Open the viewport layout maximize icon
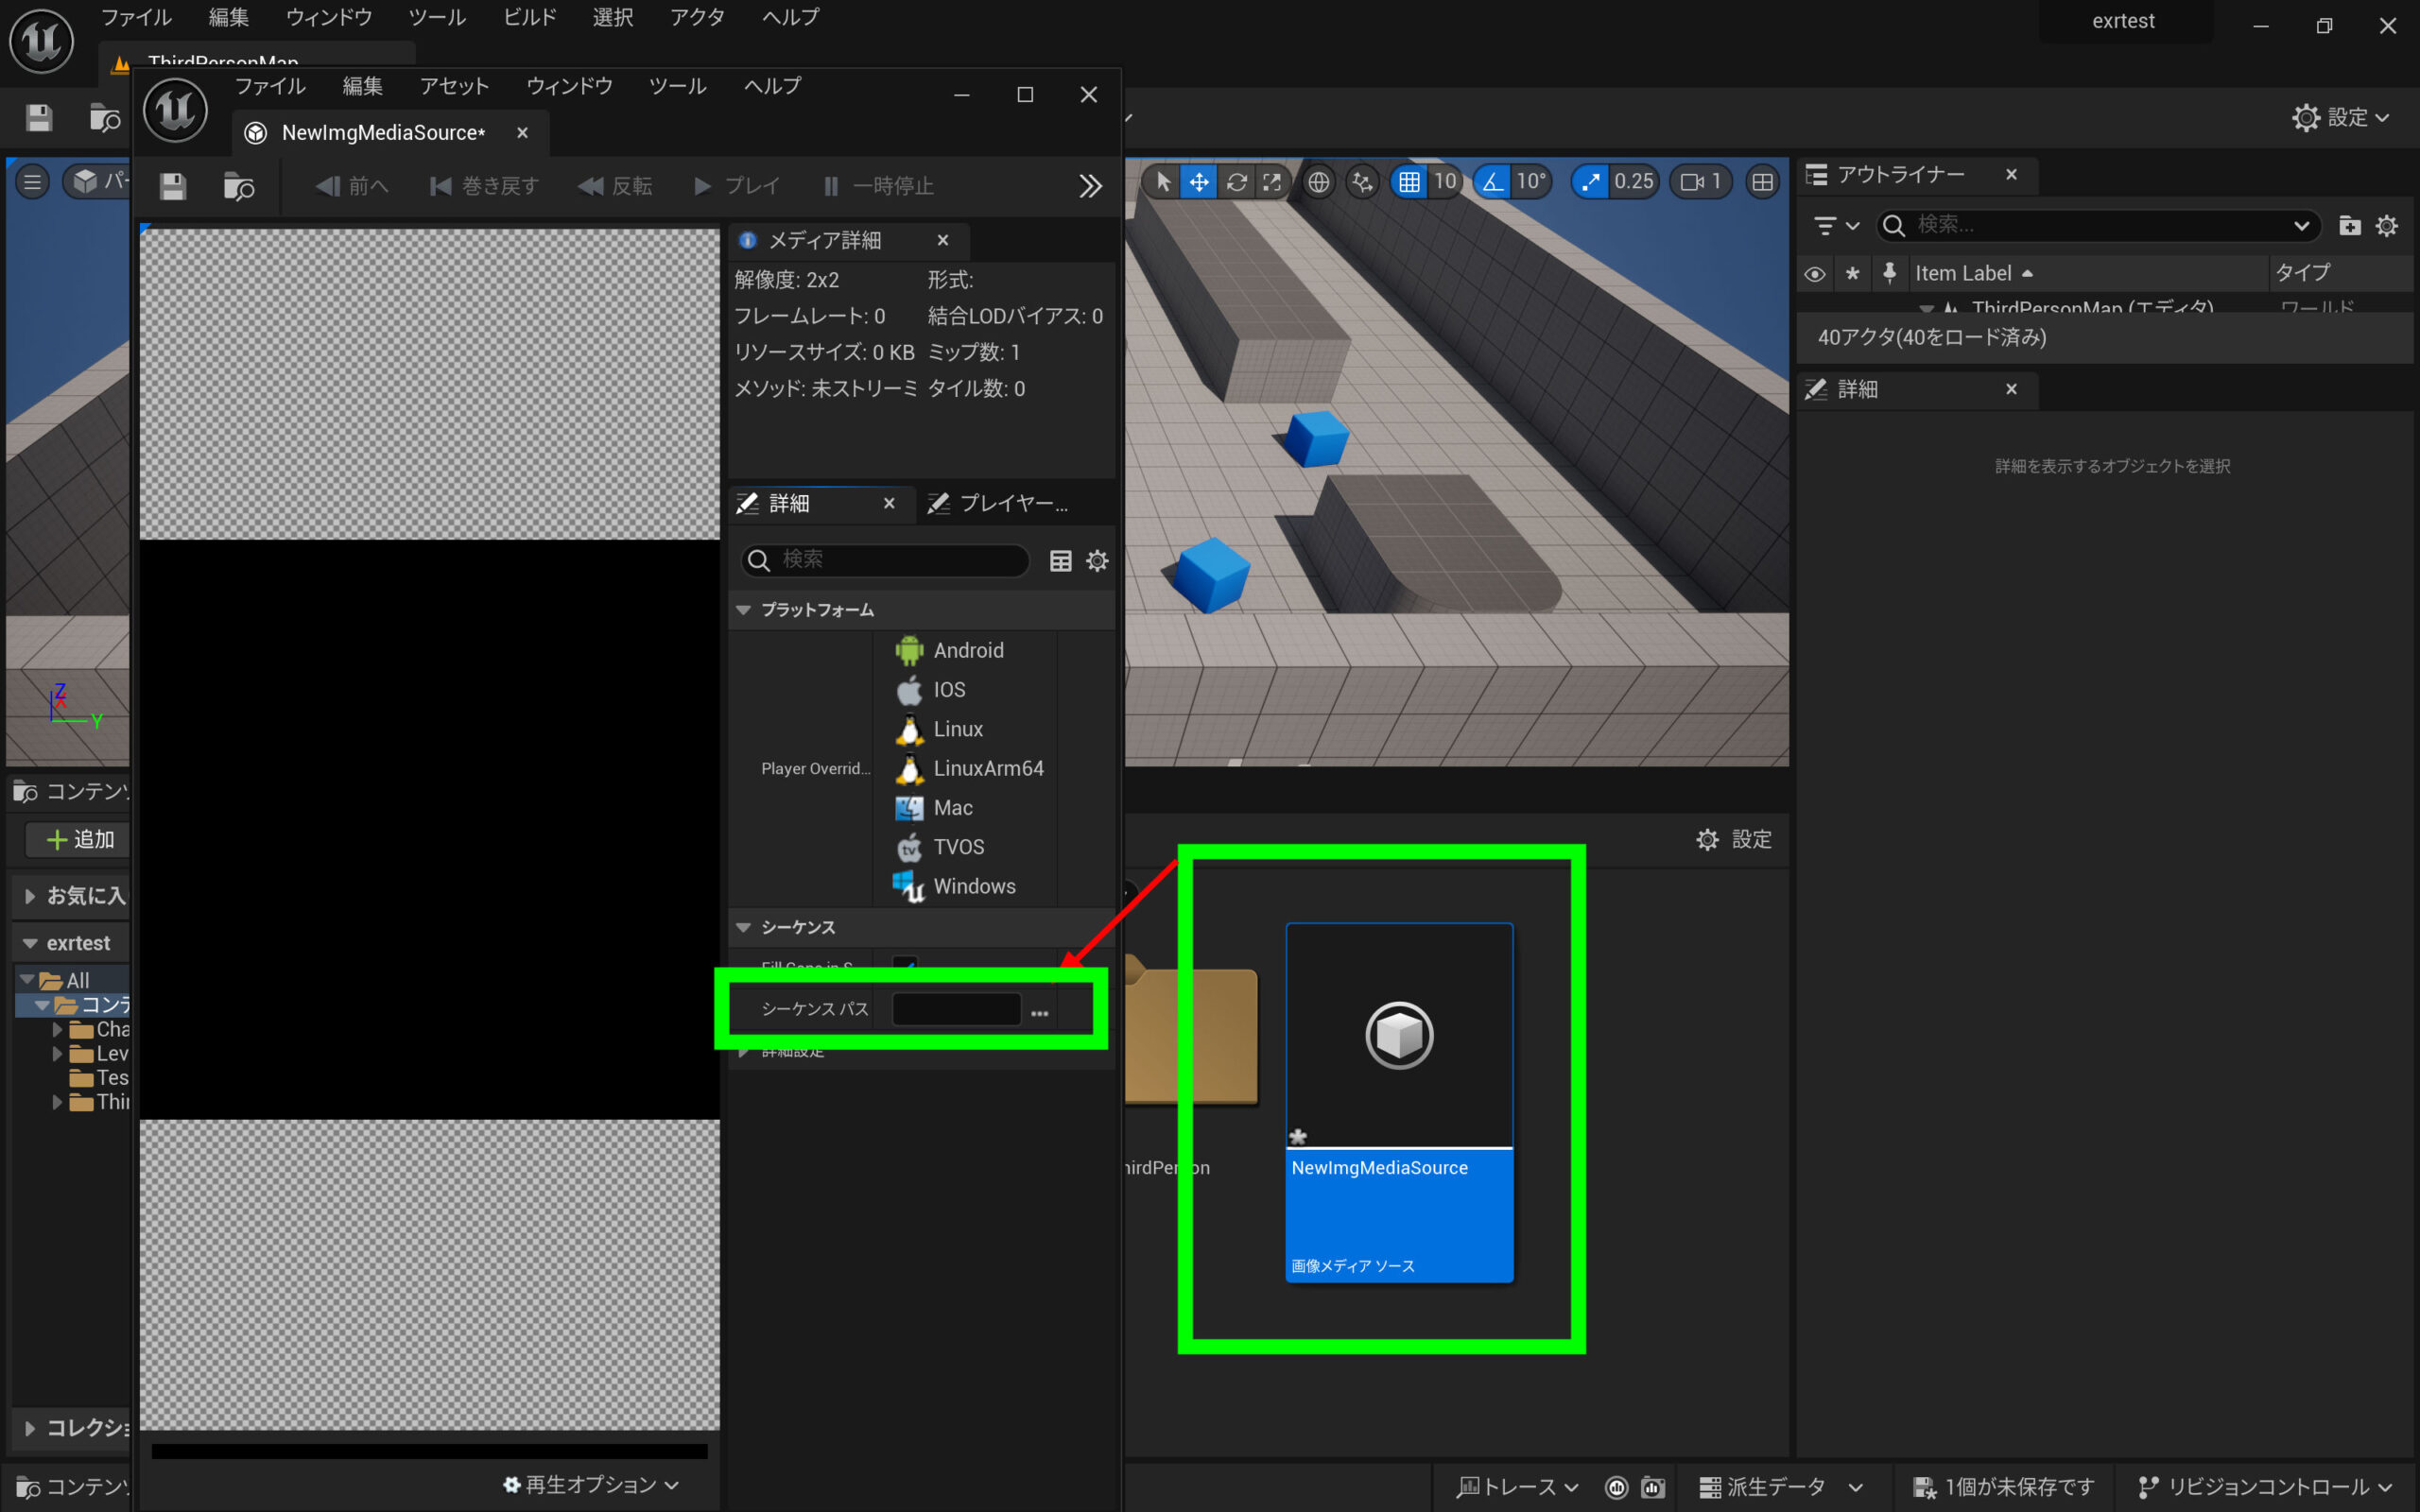The height and width of the screenshot is (1512, 2420). tap(1762, 182)
